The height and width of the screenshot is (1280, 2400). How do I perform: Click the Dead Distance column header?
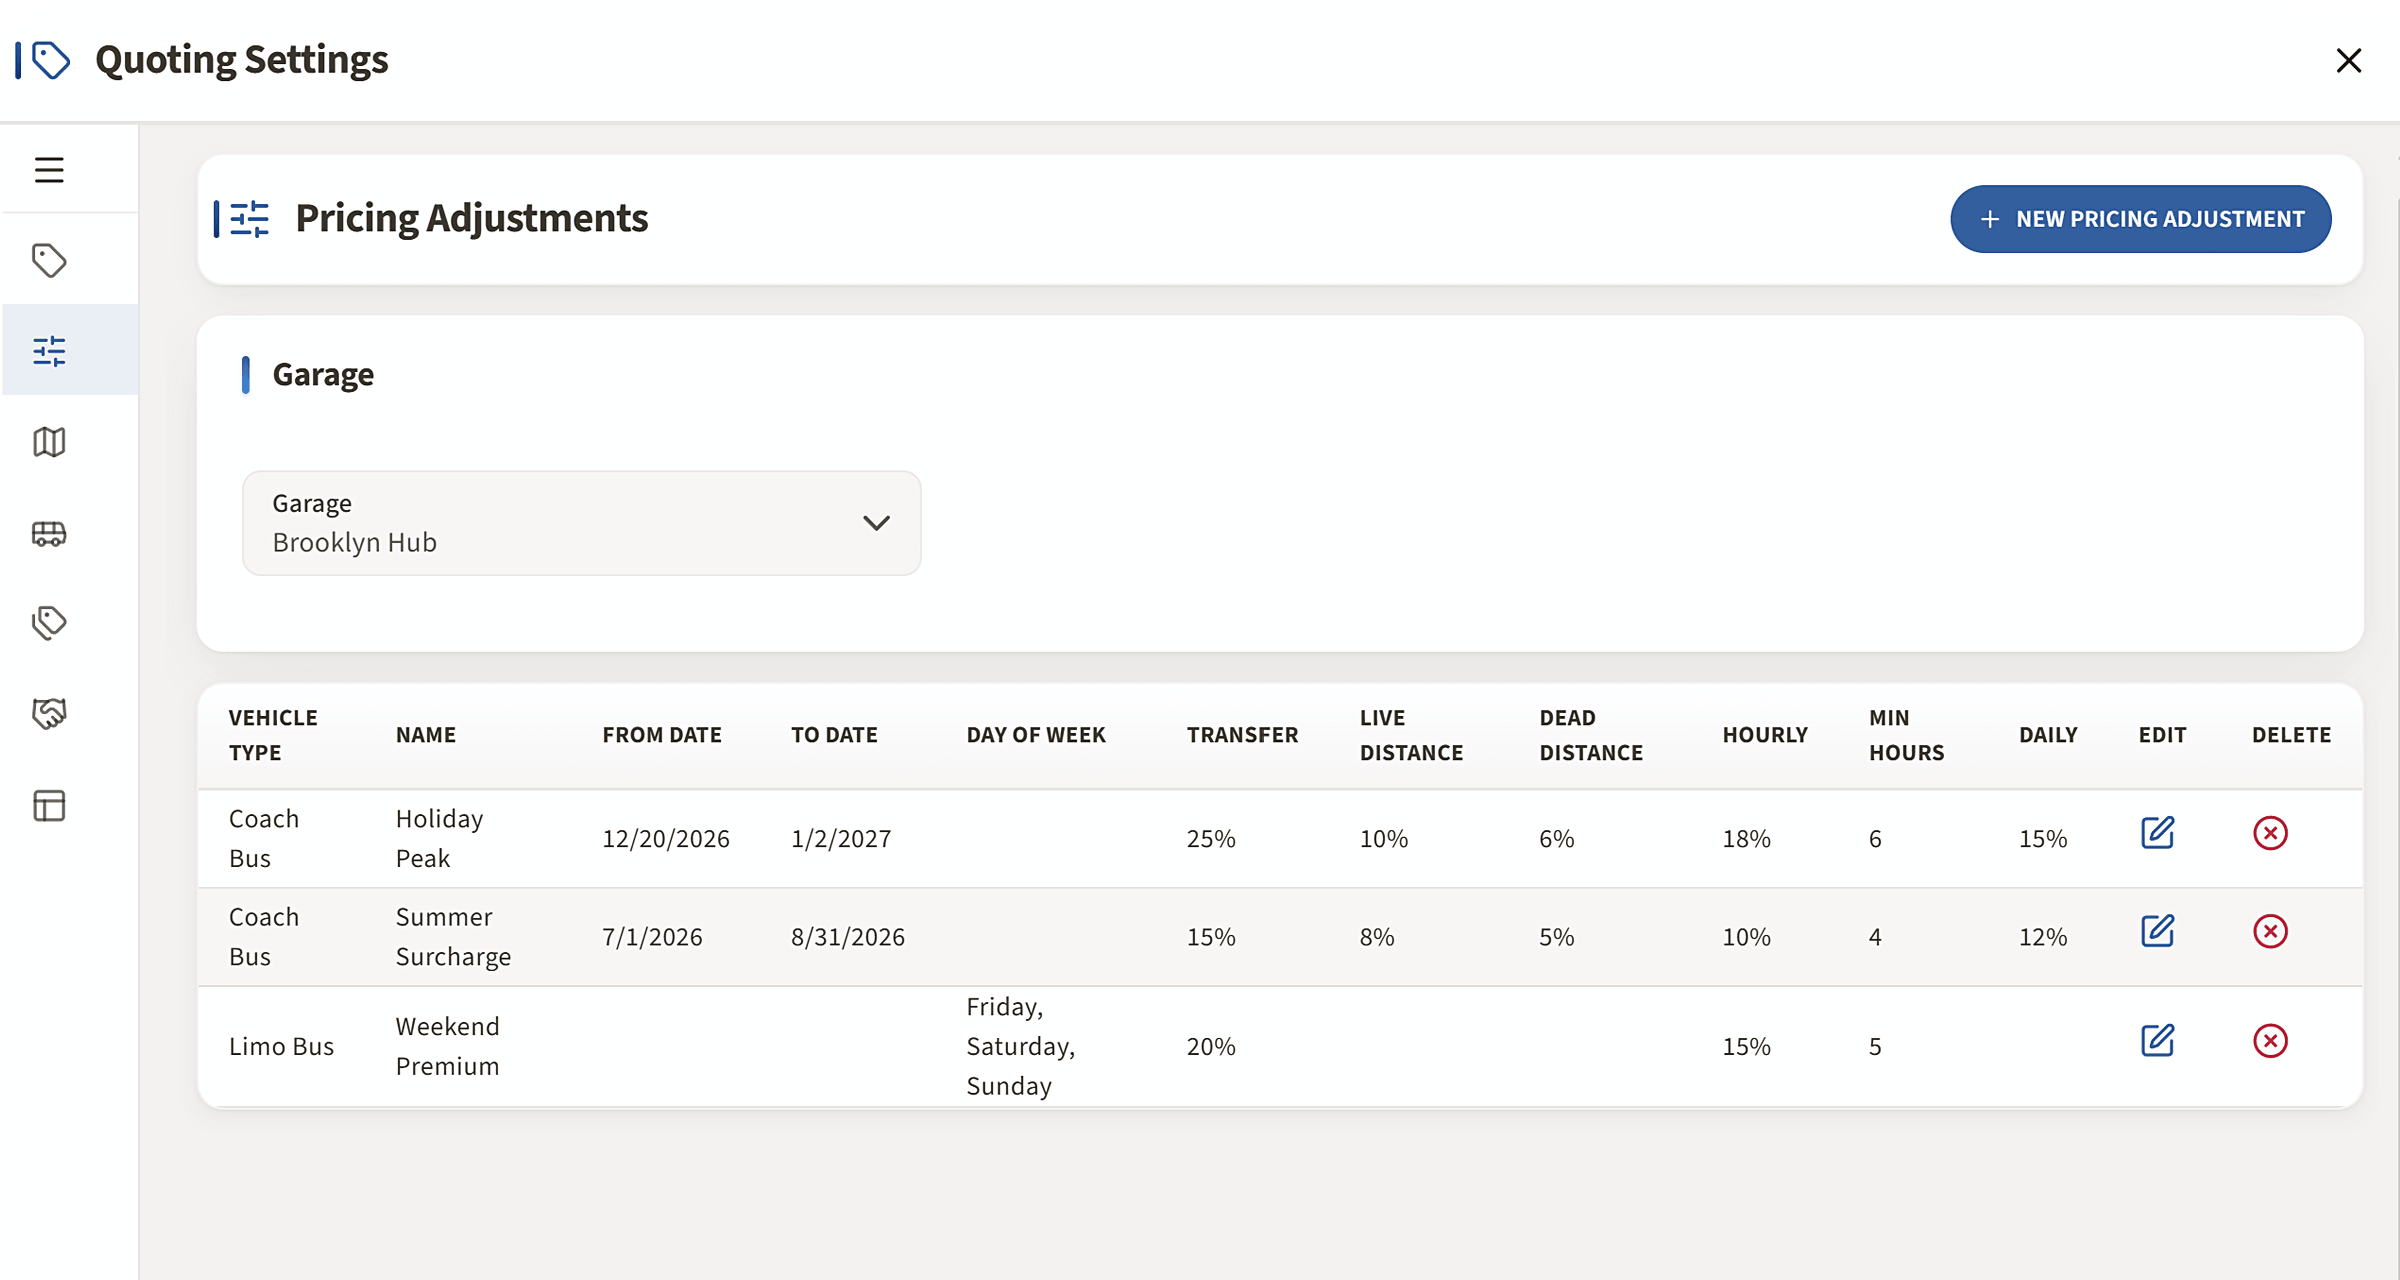click(1591, 735)
